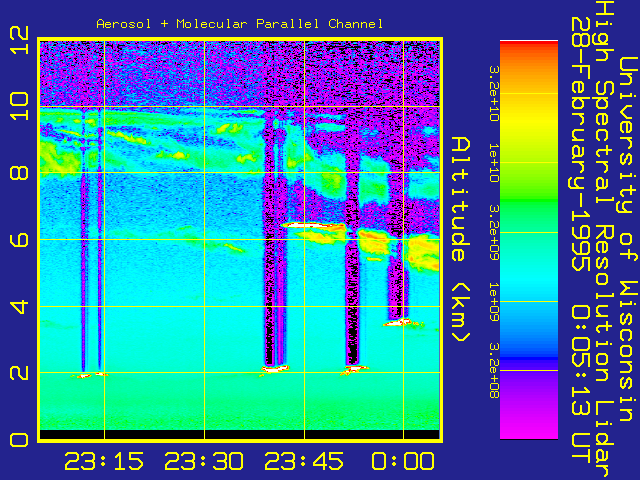Click the white cloud base near 3.5 km
The width and height of the screenshot is (640, 480).
point(398,322)
